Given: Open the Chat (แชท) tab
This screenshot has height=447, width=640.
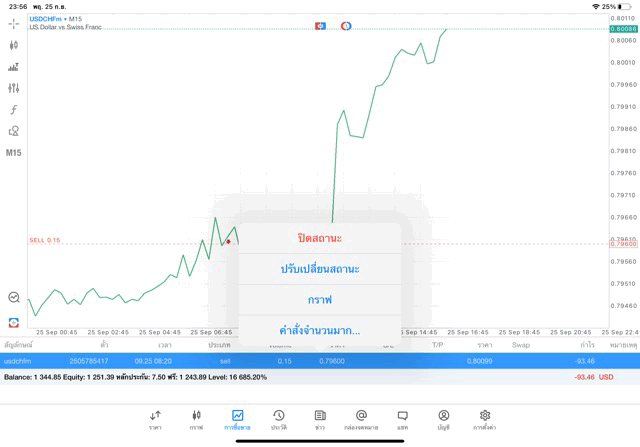Looking at the screenshot, I should tap(402, 419).
